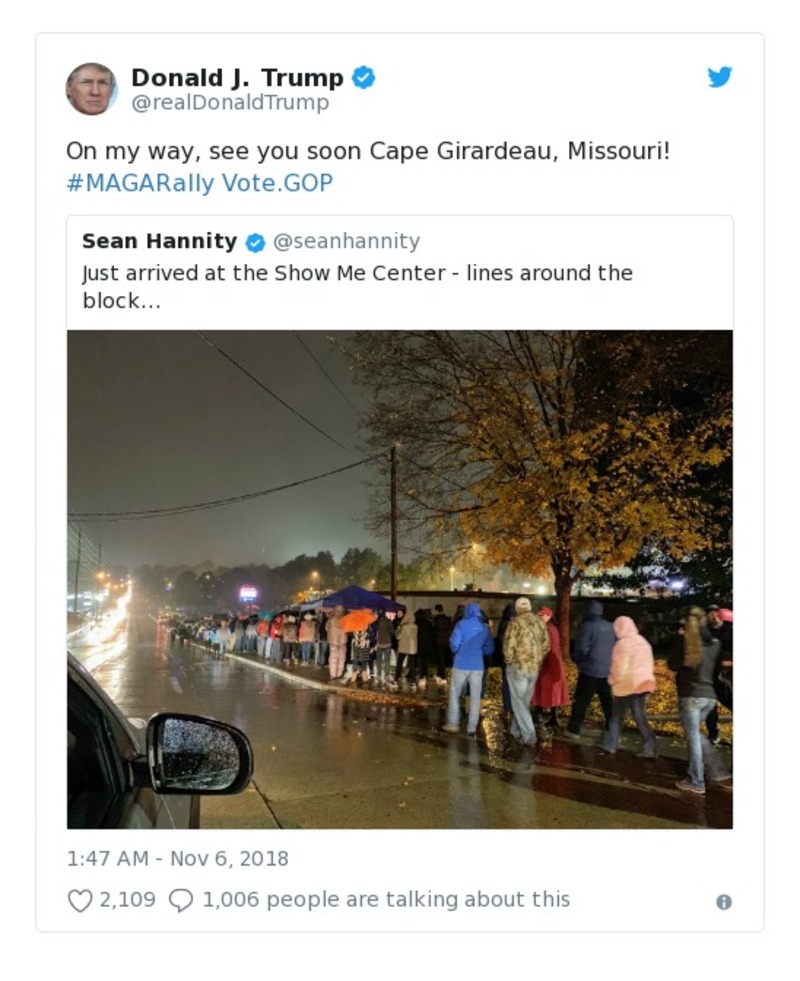
Task: Click the heart like icon
Action: (80, 900)
